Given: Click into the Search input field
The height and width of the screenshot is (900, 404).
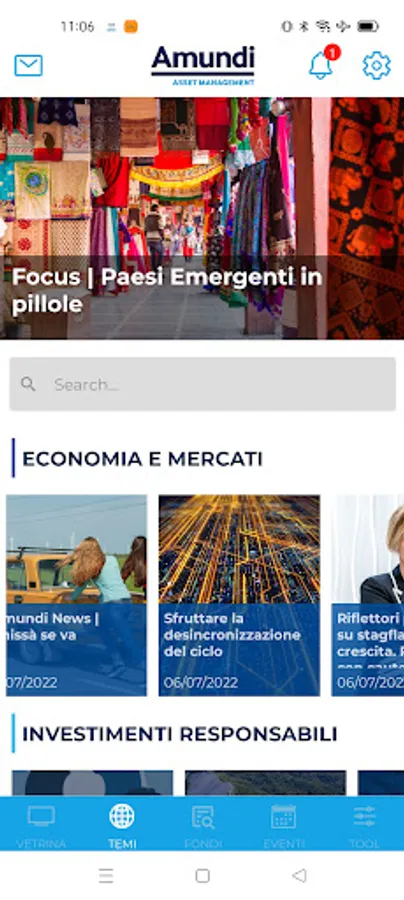Looking at the screenshot, I should pyautogui.click(x=203, y=384).
